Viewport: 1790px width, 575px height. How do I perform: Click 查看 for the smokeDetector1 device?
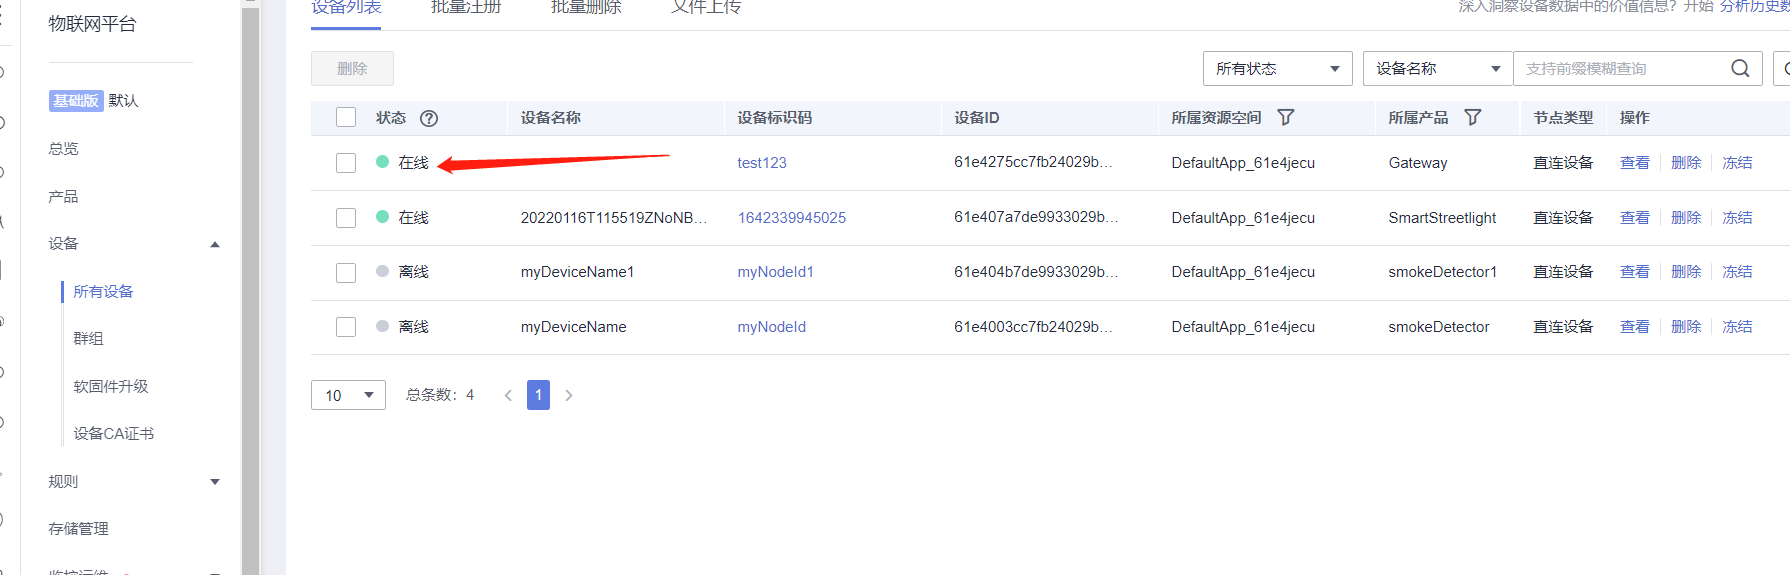point(1635,272)
